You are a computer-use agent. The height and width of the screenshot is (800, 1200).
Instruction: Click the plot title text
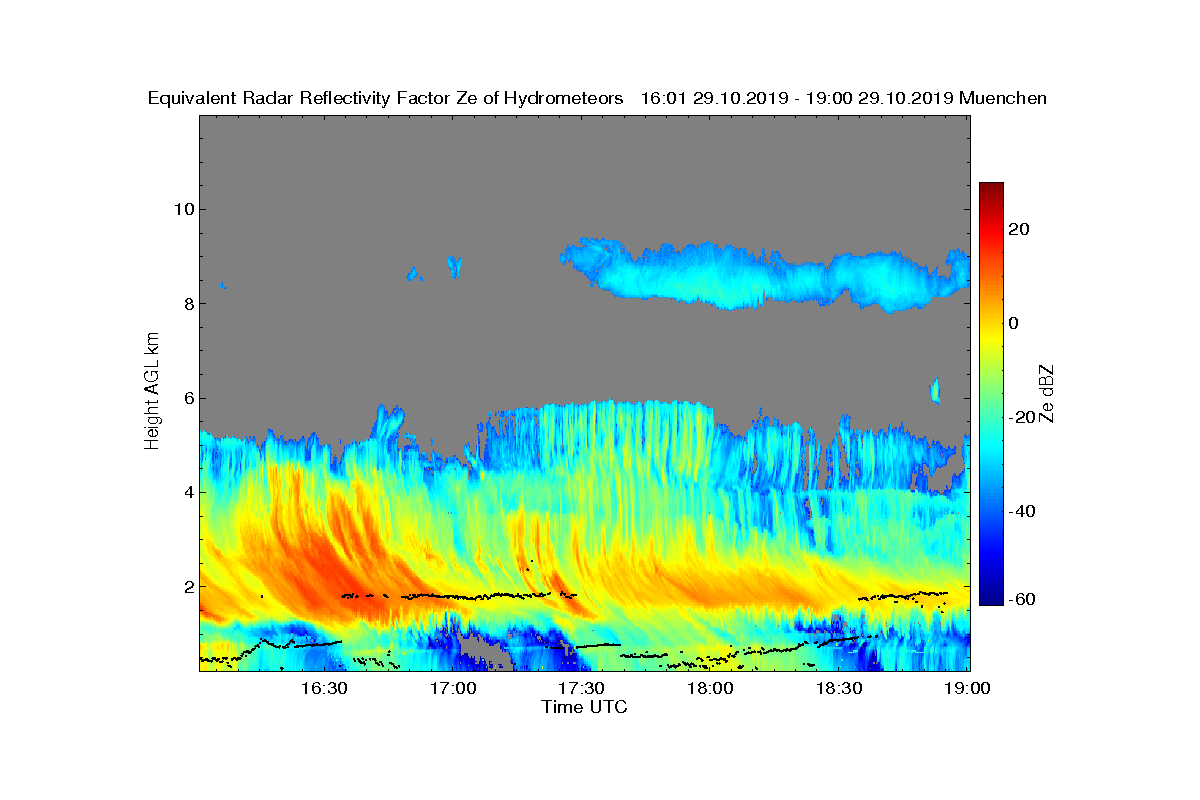point(598,98)
